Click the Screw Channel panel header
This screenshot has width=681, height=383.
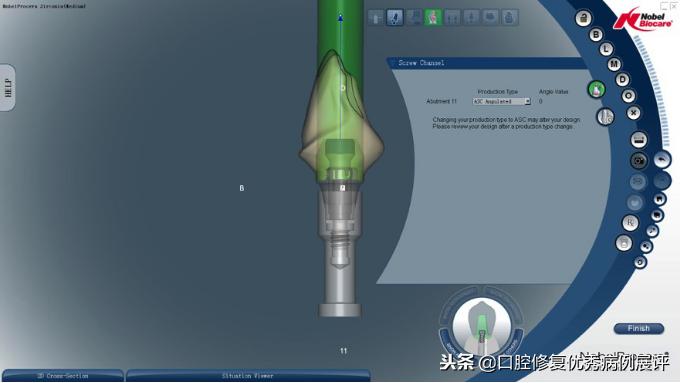click(486, 63)
